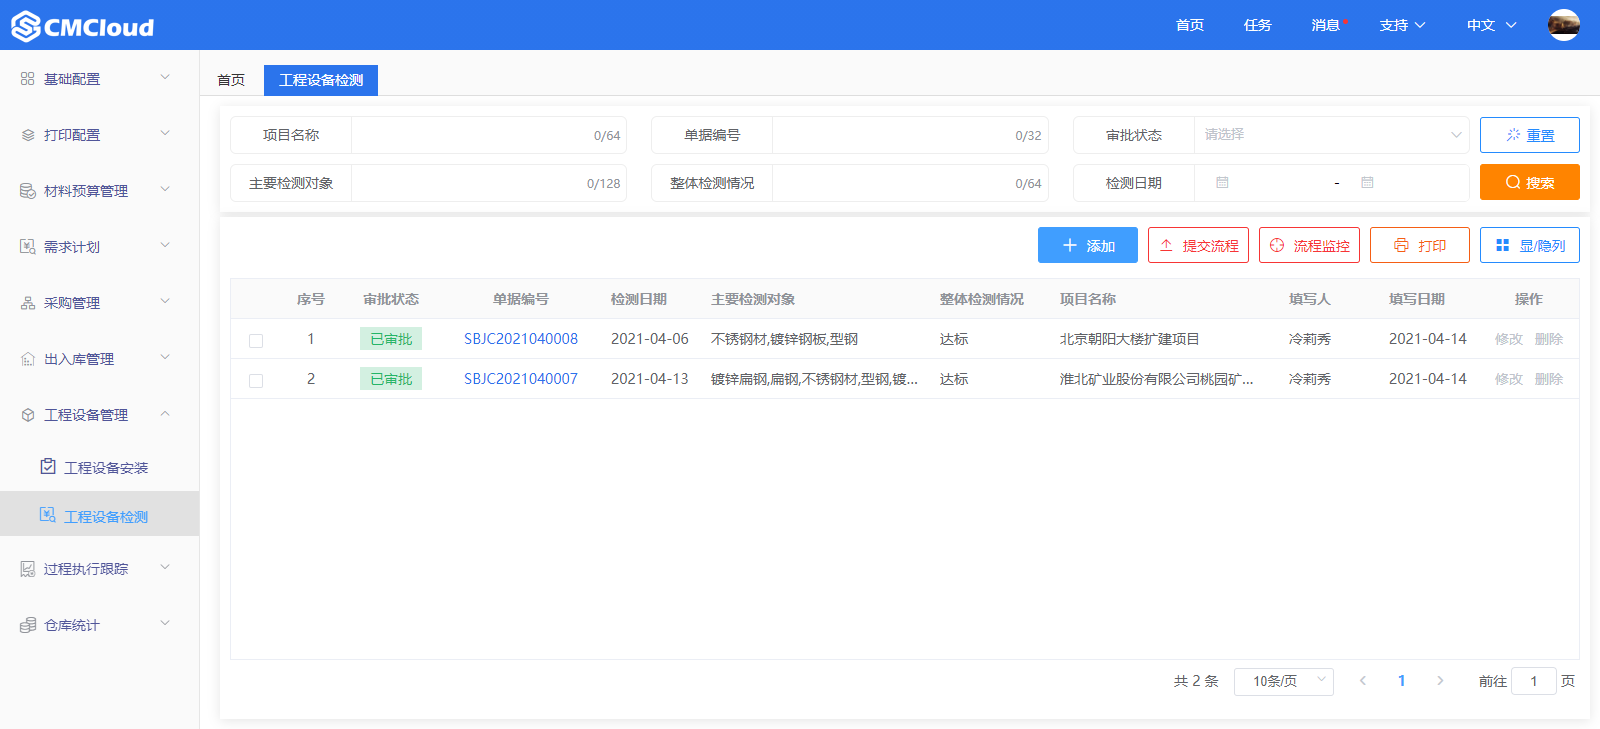Click the 打印配置 layers icon in sidebar
This screenshot has height=729, width=1600.
(x=27, y=134)
